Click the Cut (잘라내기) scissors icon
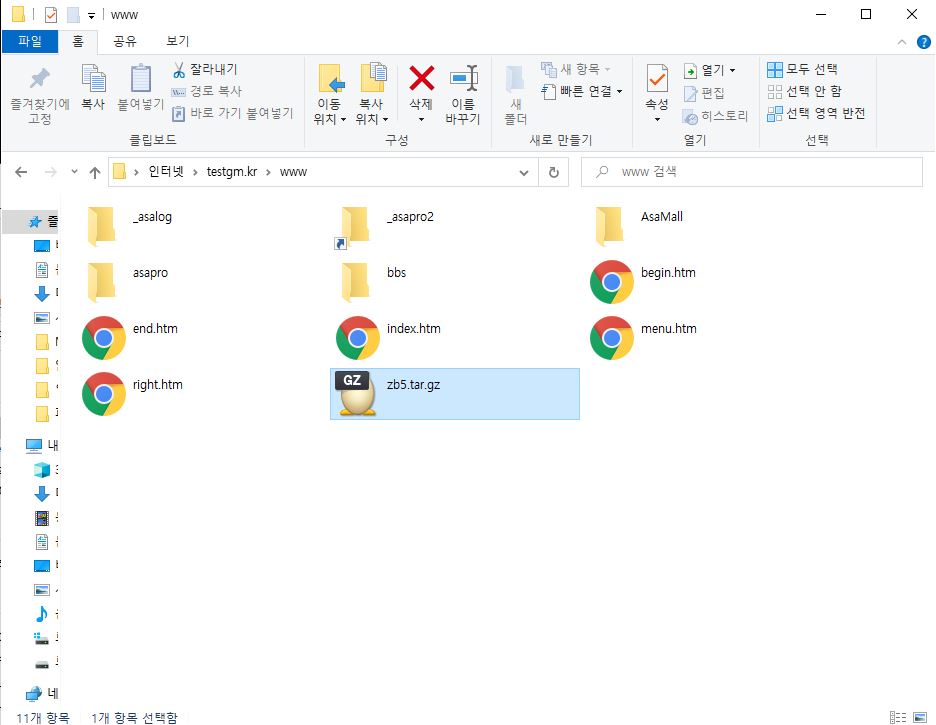Viewport: 936px width, 725px height. pos(180,70)
